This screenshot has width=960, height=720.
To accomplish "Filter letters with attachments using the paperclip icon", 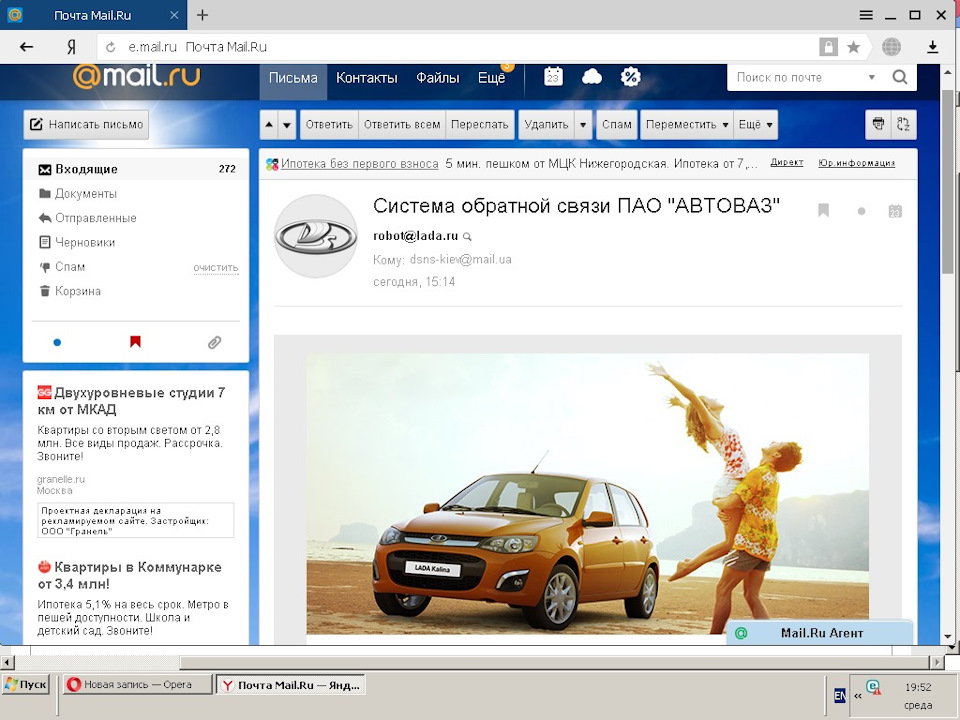I will 214,342.
